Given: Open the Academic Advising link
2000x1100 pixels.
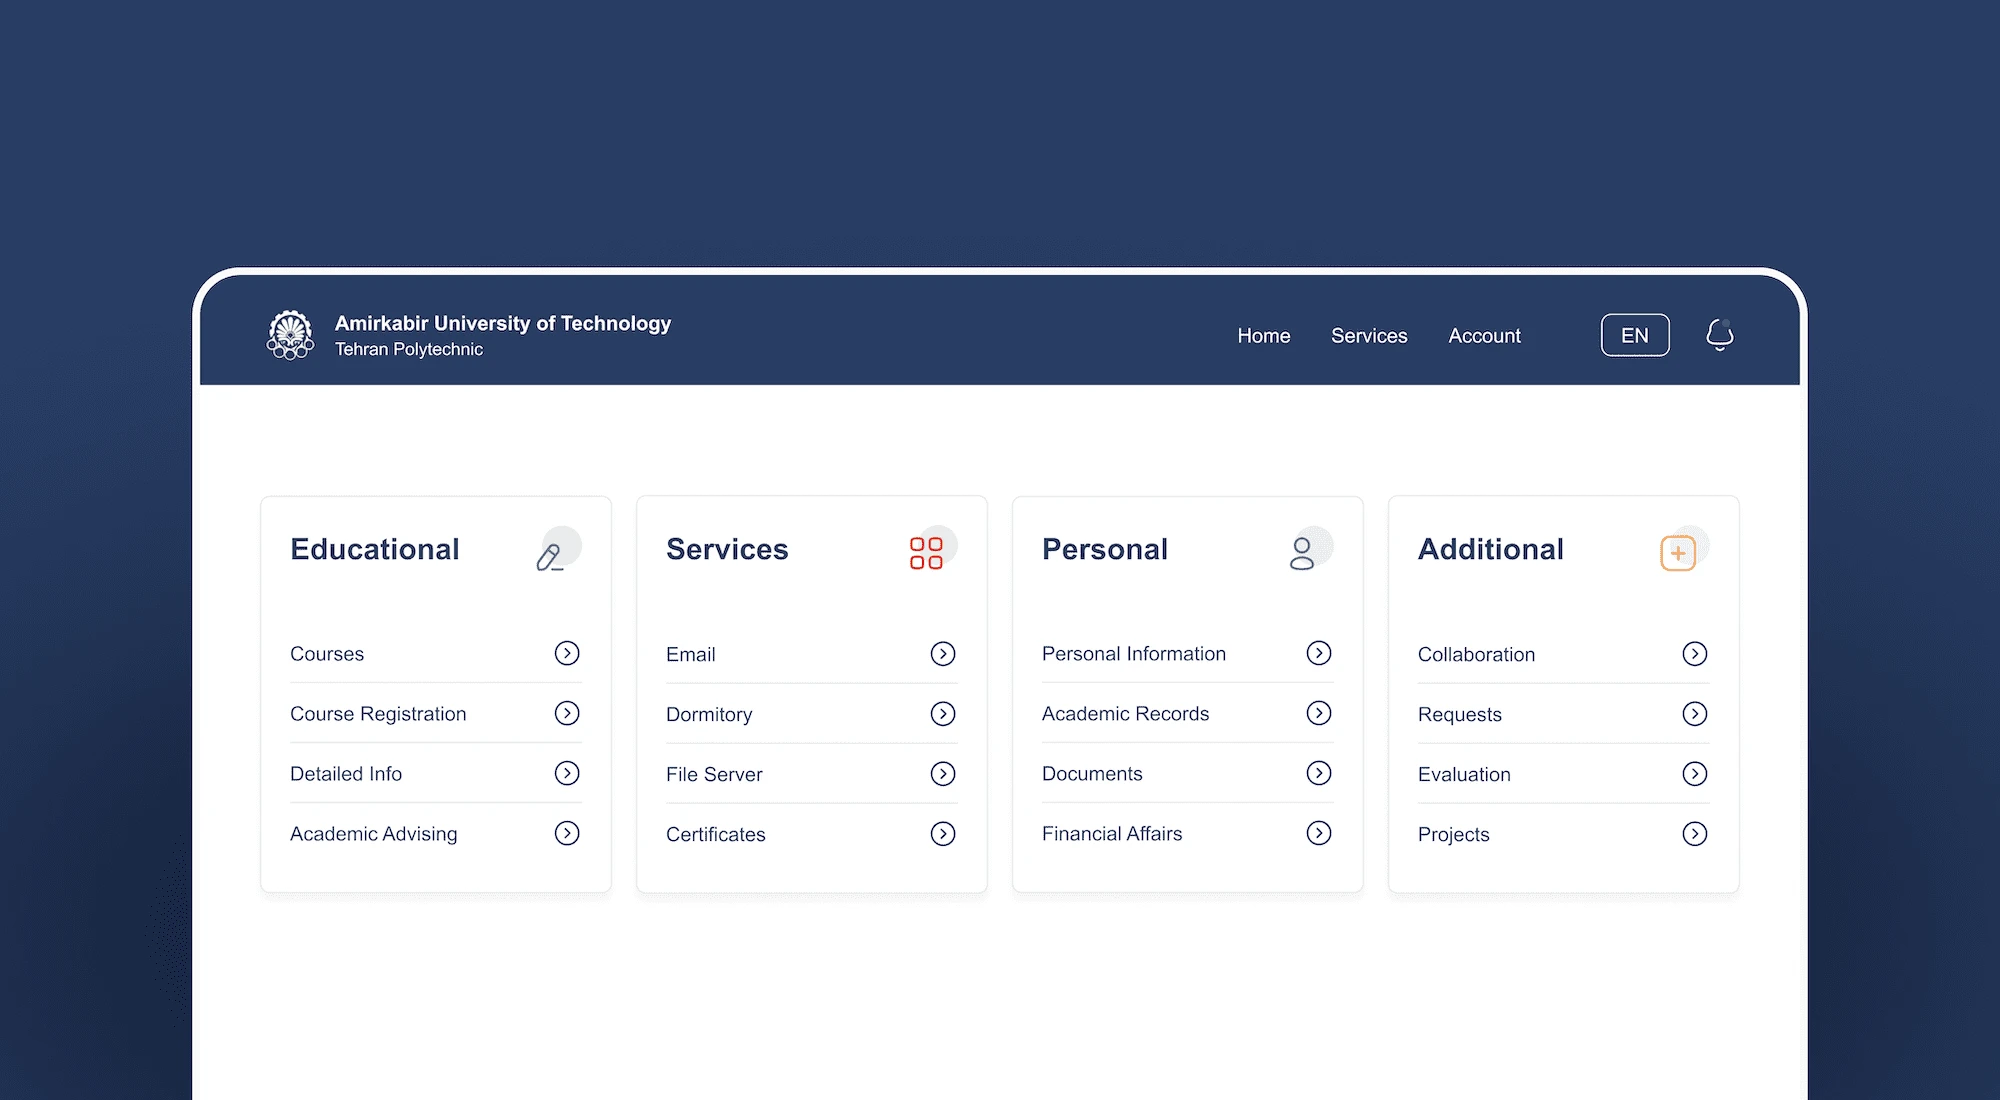Looking at the screenshot, I should pos(374,834).
